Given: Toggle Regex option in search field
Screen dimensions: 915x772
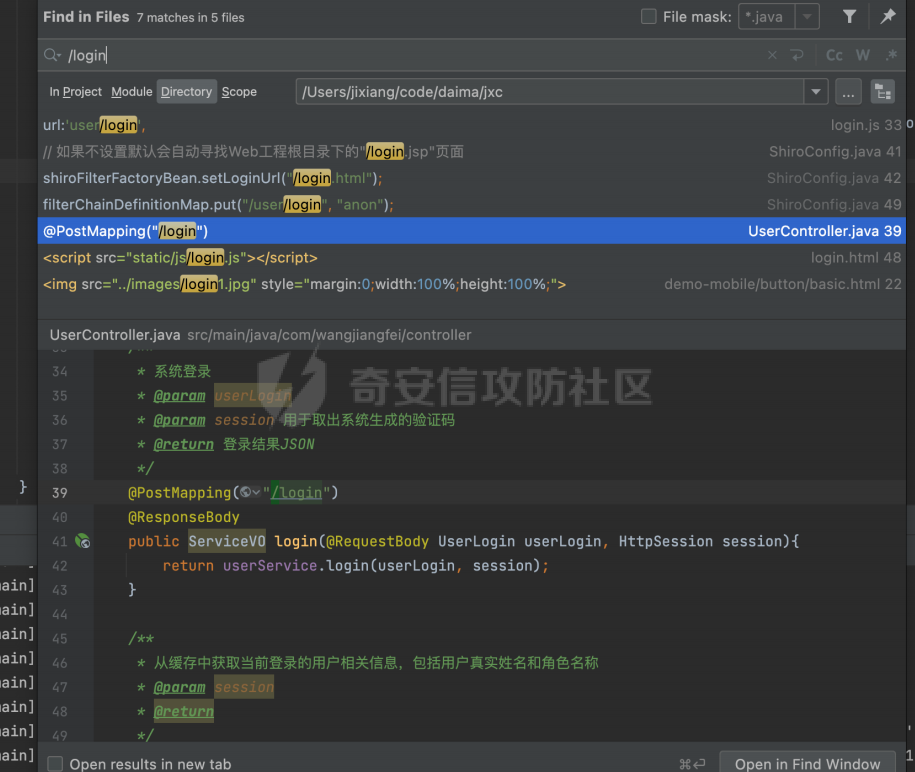Looking at the screenshot, I should [x=891, y=55].
